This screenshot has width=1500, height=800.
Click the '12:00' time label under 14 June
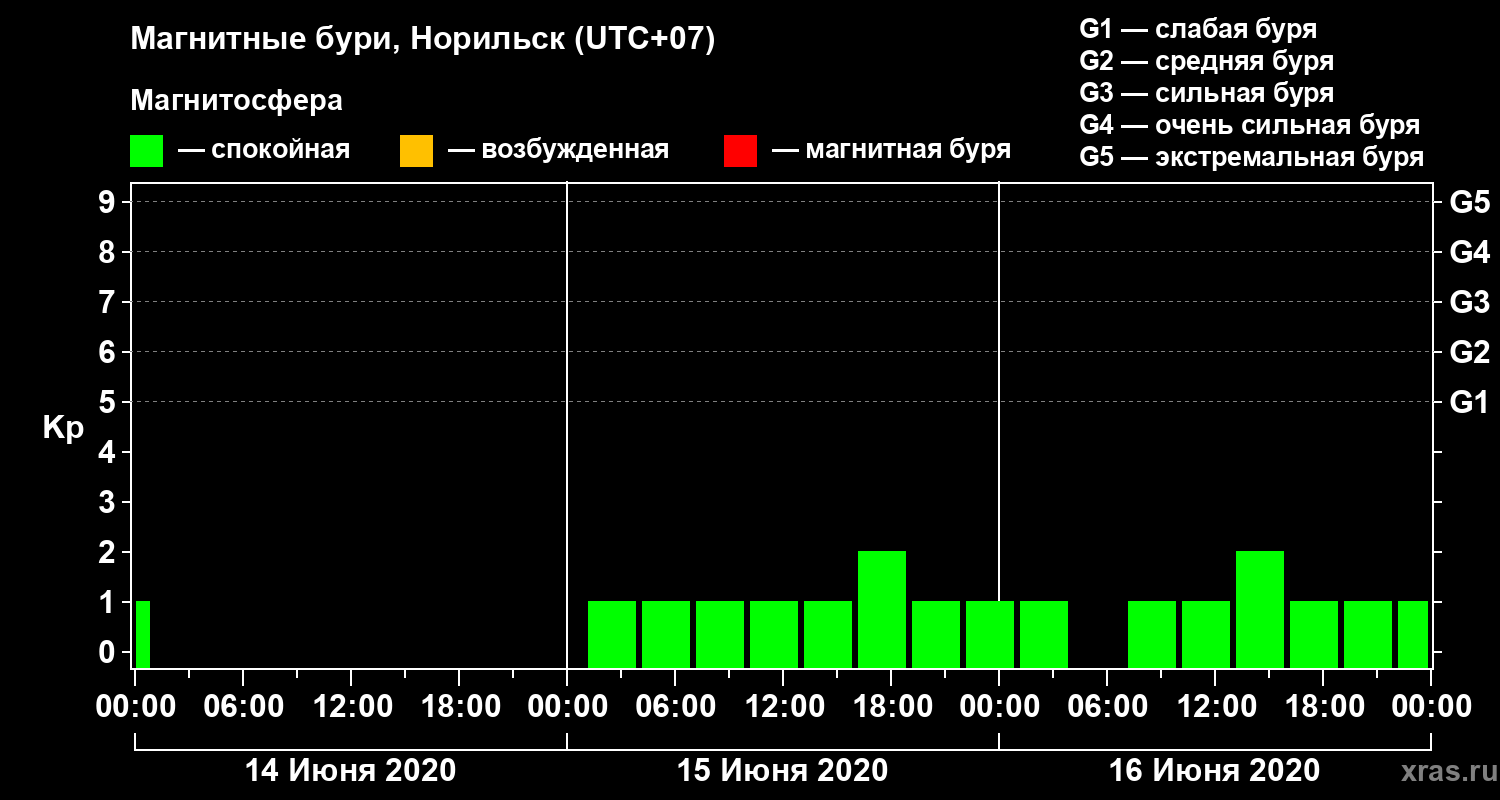(x=351, y=708)
